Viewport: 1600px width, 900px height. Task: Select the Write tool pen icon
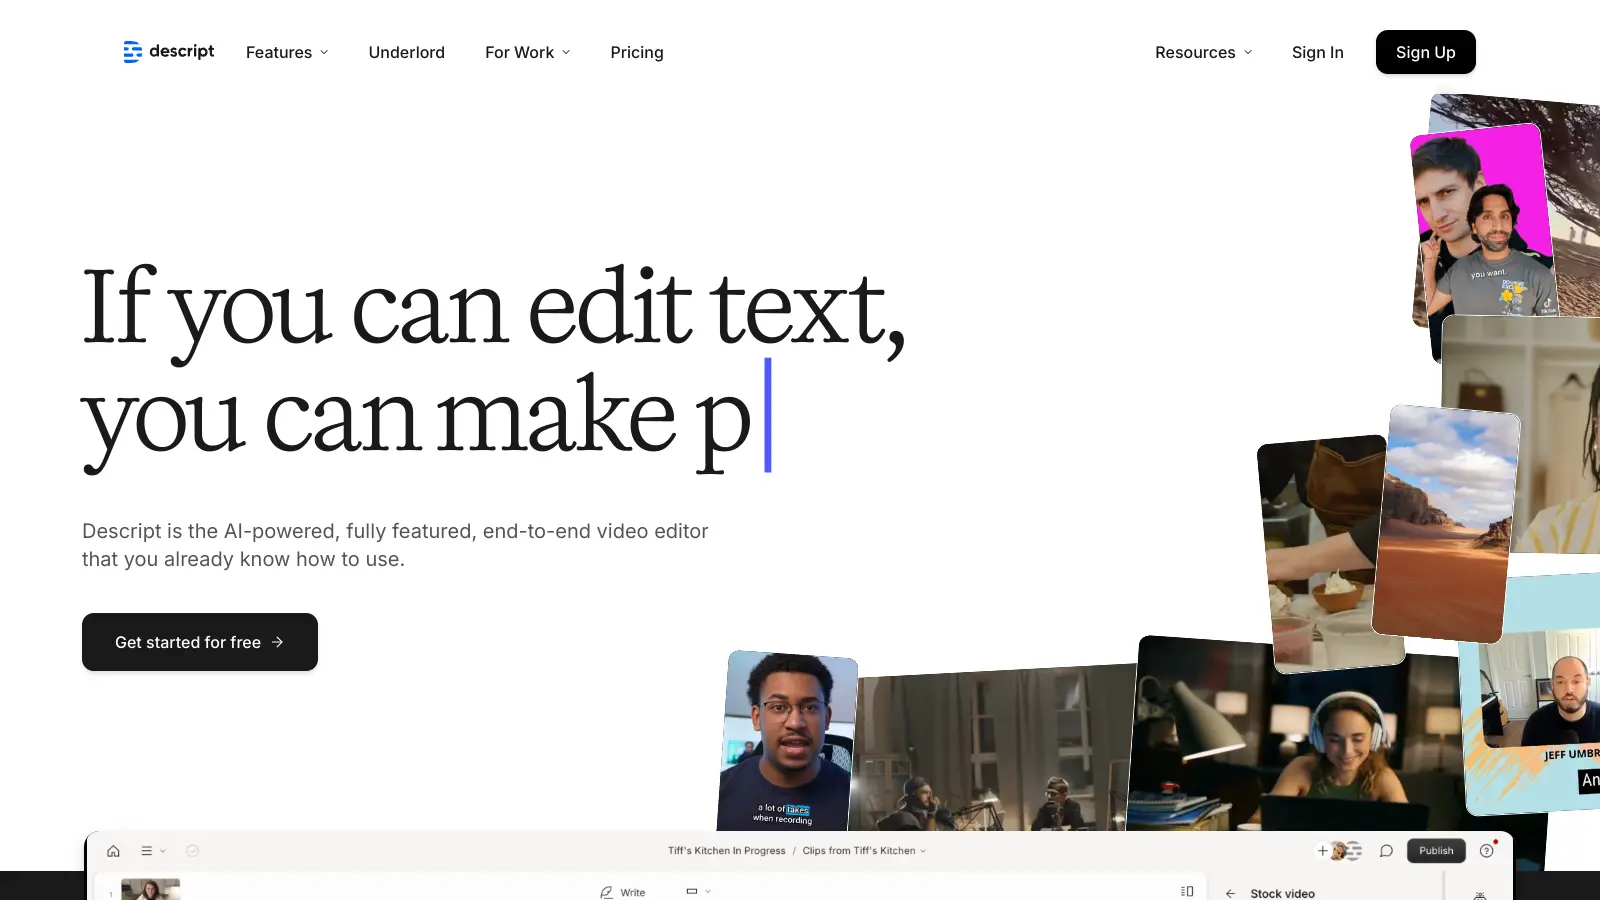(x=607, y=892)
